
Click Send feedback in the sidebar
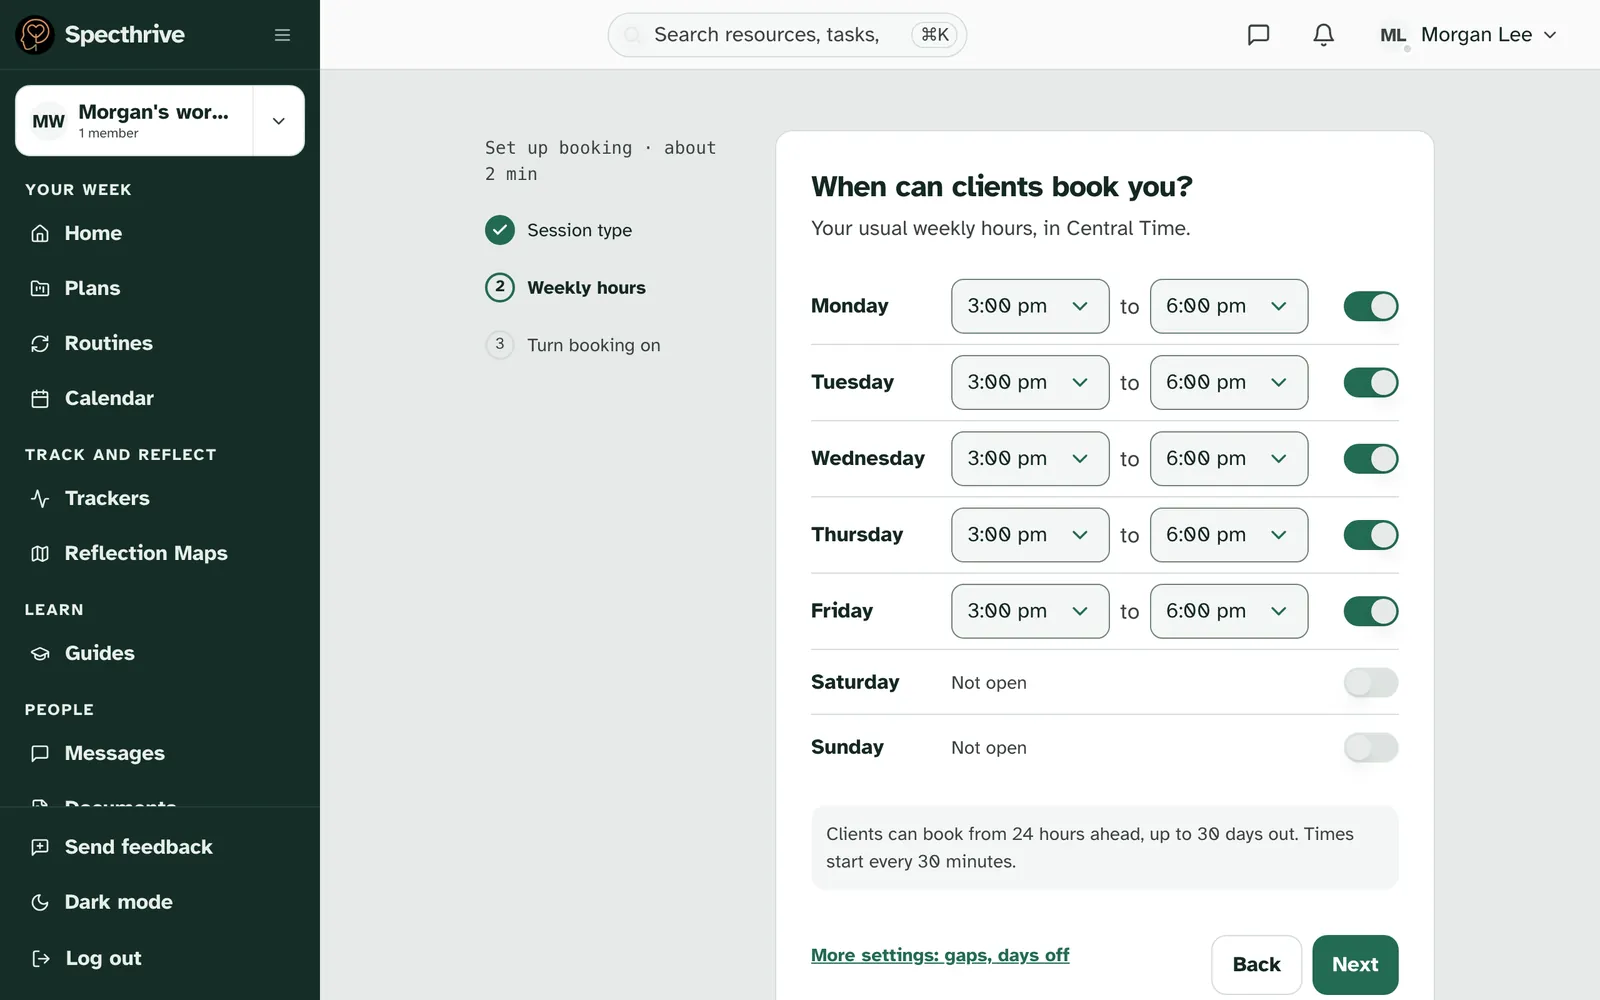pos(160,847)
